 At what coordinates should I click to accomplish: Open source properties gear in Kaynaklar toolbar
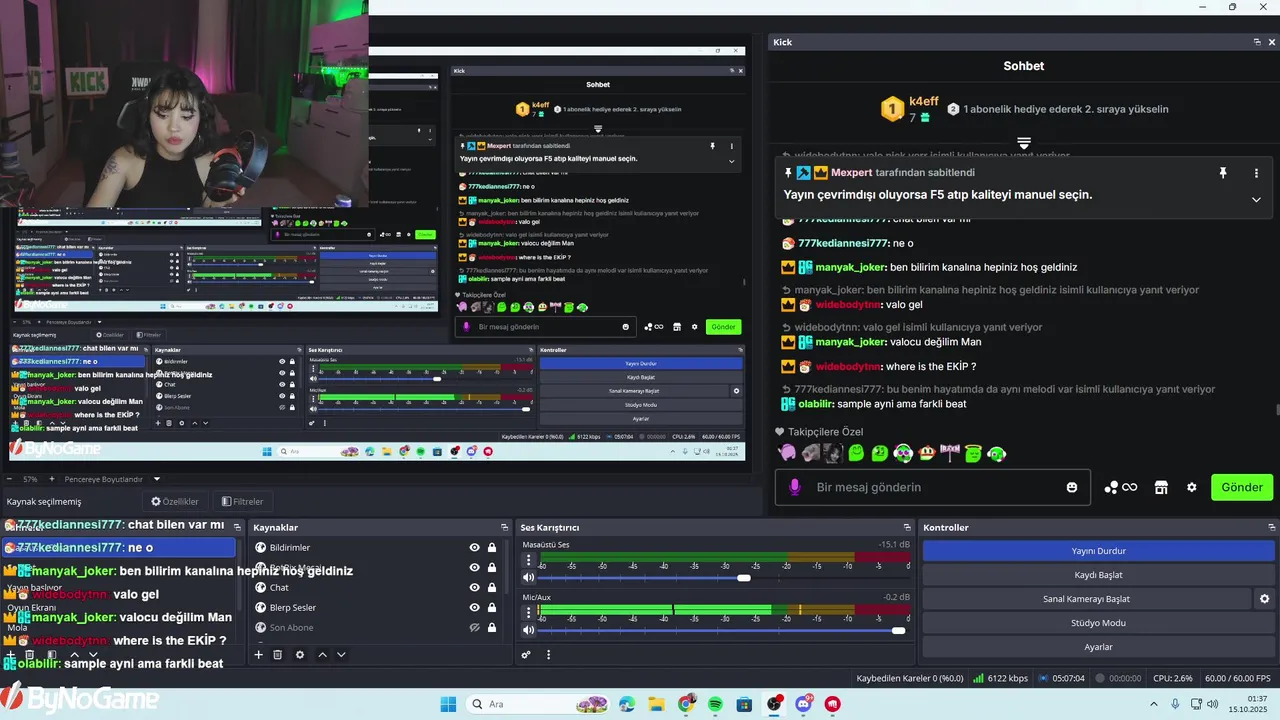300,655
